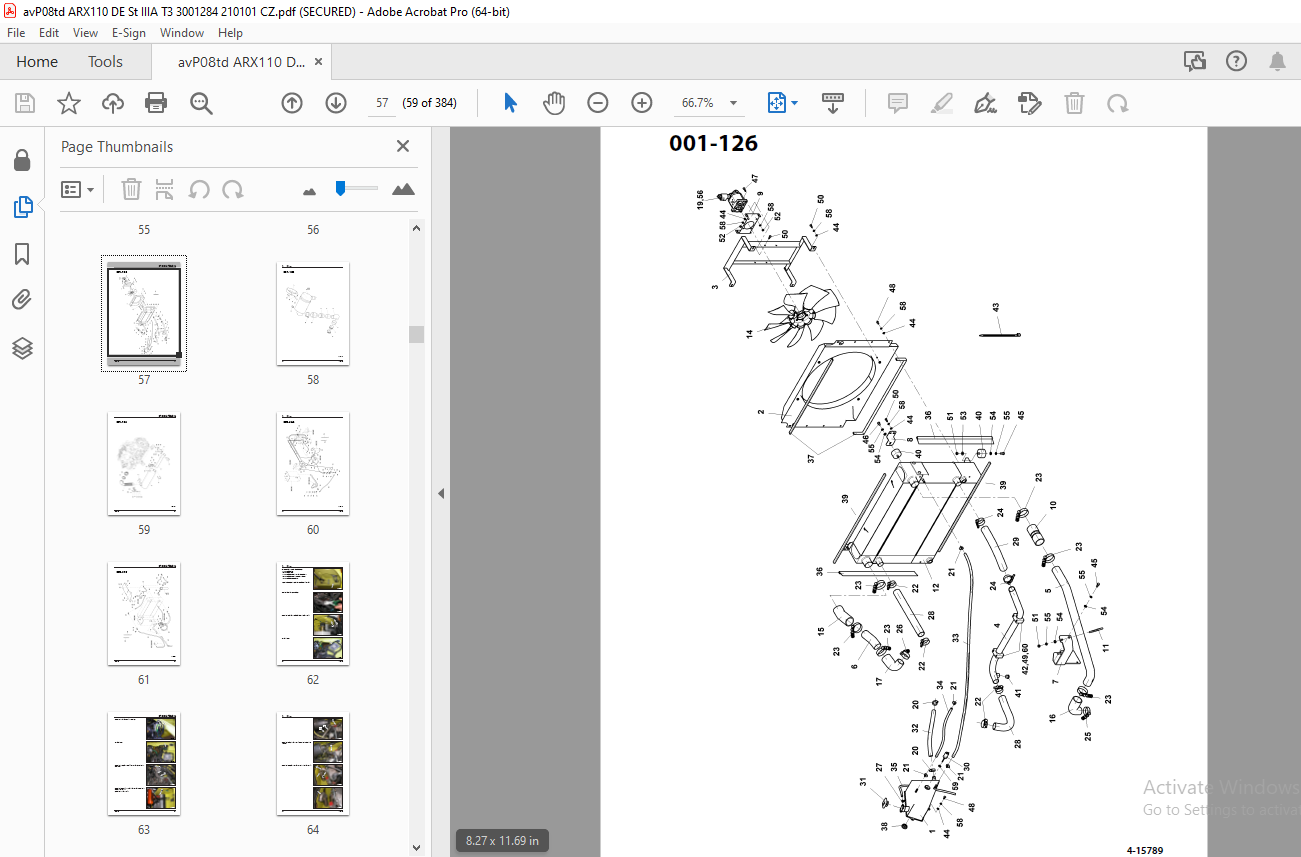Close the avP08td ARX110 document tab
Screen dimensions: 1301x857
pyautogui.click(x=319, y=62)
